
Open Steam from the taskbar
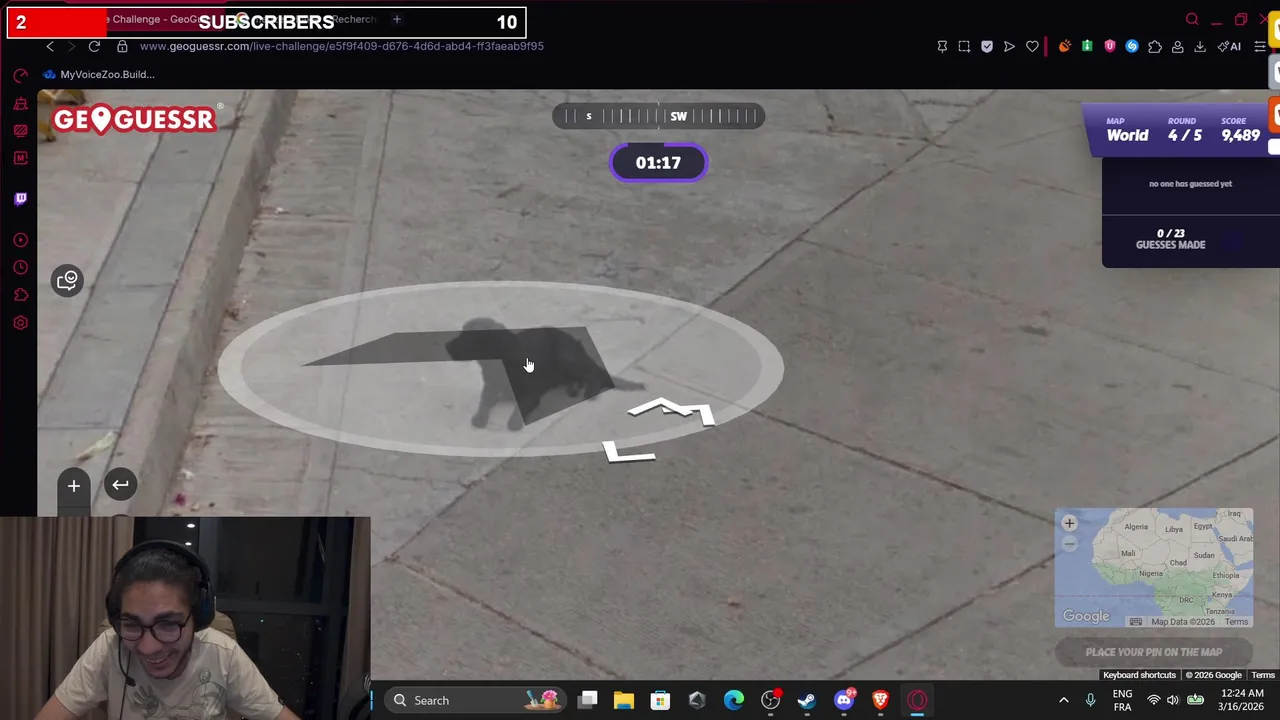(x=807, y=700)
